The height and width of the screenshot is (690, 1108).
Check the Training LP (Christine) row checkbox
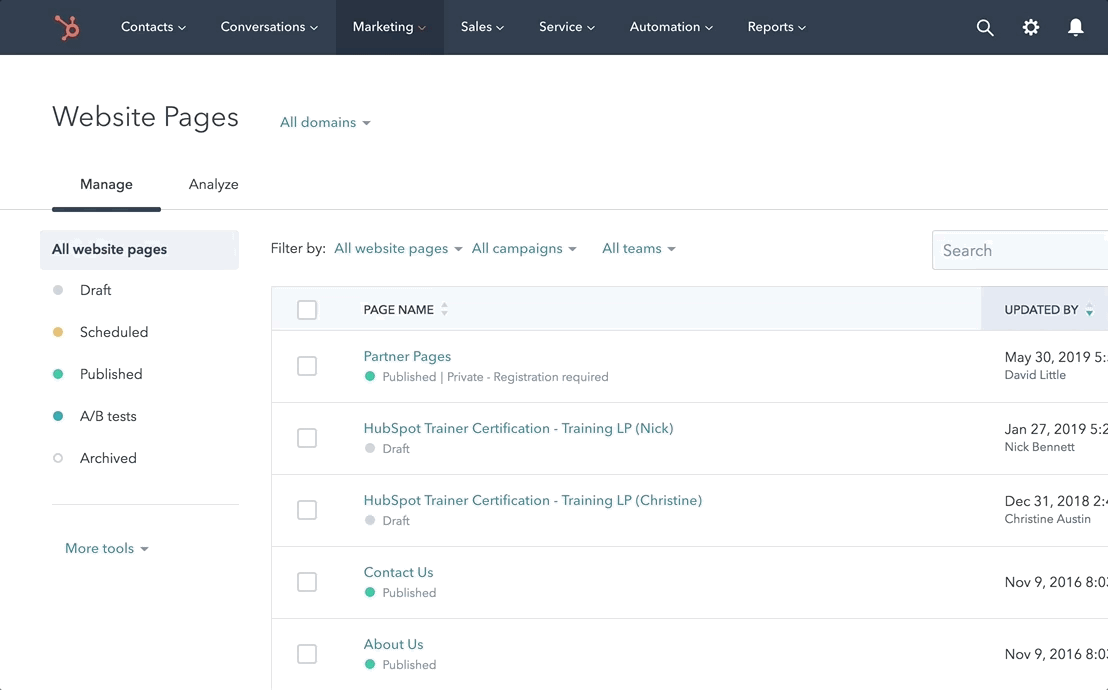pyautogui.click(x=307, y=510)
